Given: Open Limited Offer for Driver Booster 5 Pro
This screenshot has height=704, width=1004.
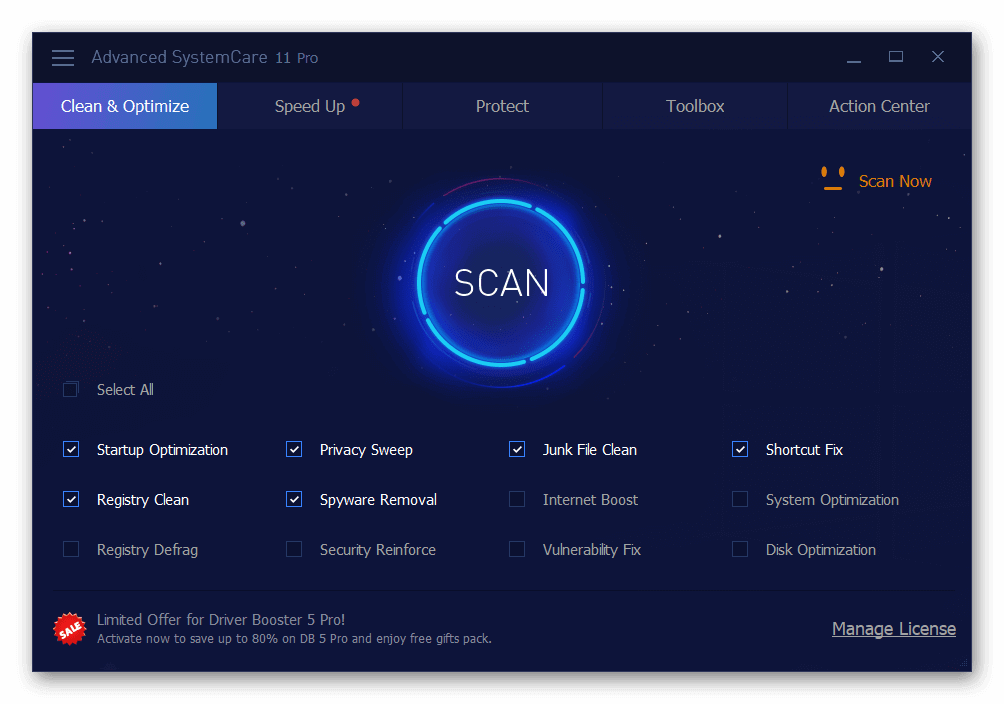Looking at the screenshot, I should [221, 619].
